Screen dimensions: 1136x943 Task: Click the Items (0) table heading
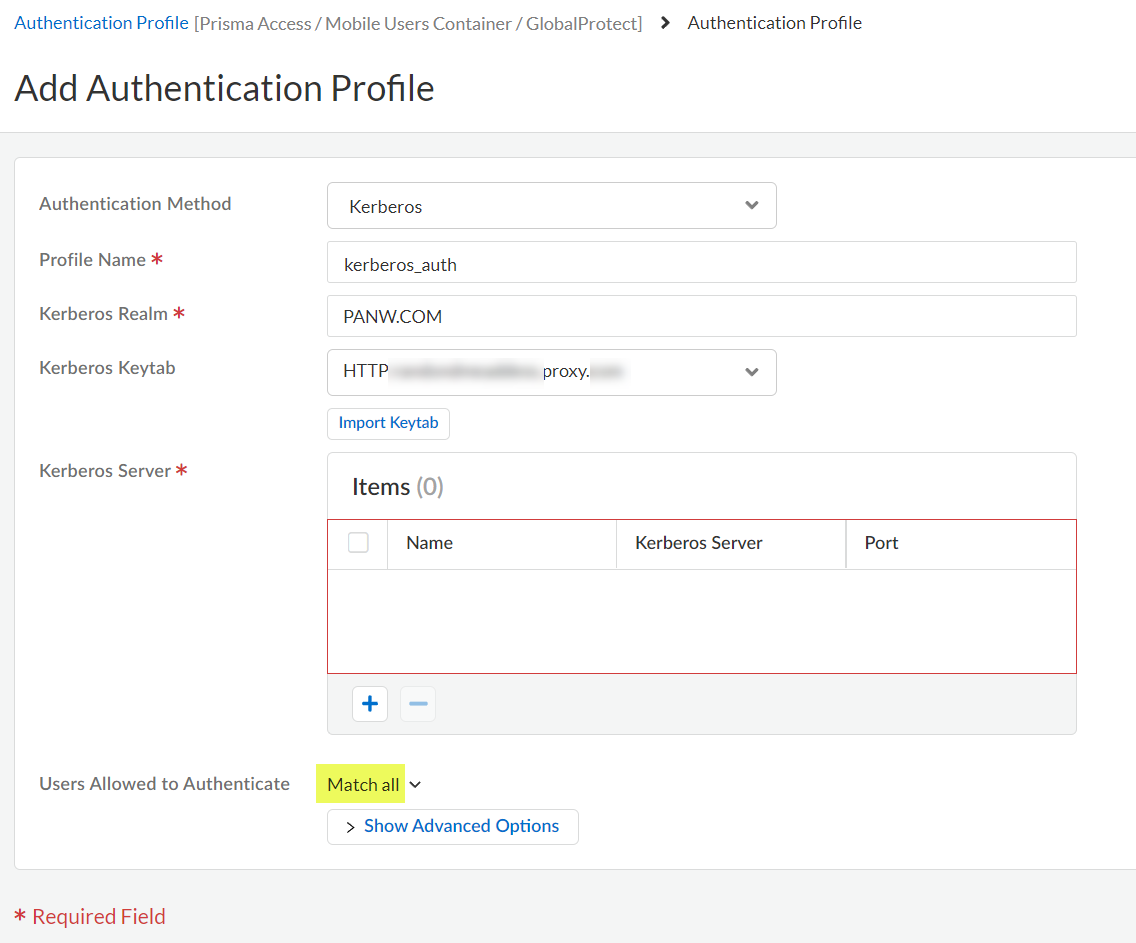(397, 487)
